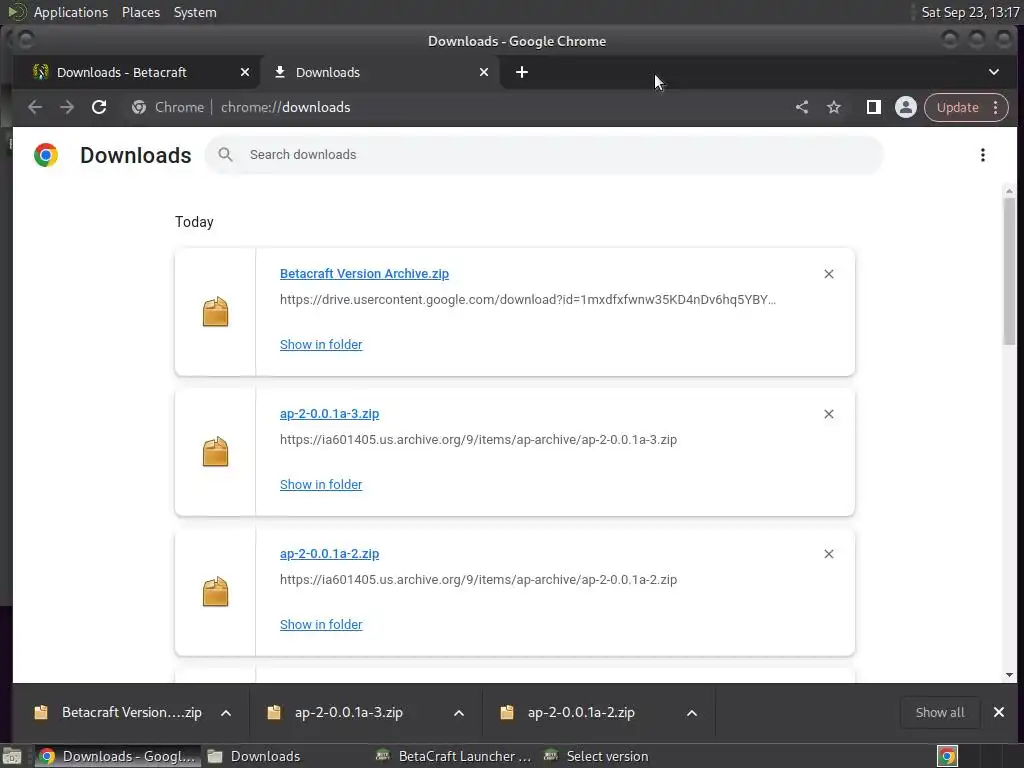Remove ap-2-0.0.1a-2.zip from the list
This screenshot has width=1024, height=768.
click(x=829, y=553)
